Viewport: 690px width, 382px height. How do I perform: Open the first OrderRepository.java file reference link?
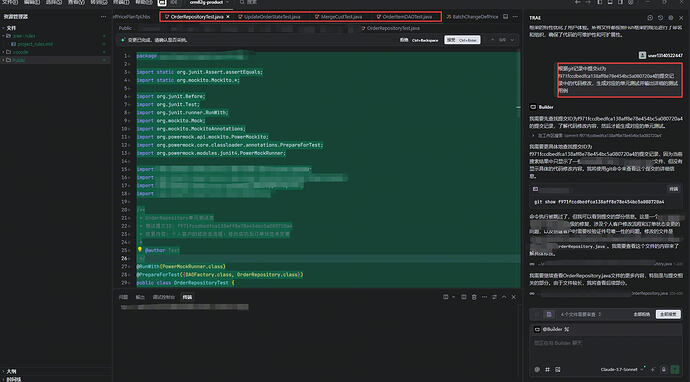[606, 264]
